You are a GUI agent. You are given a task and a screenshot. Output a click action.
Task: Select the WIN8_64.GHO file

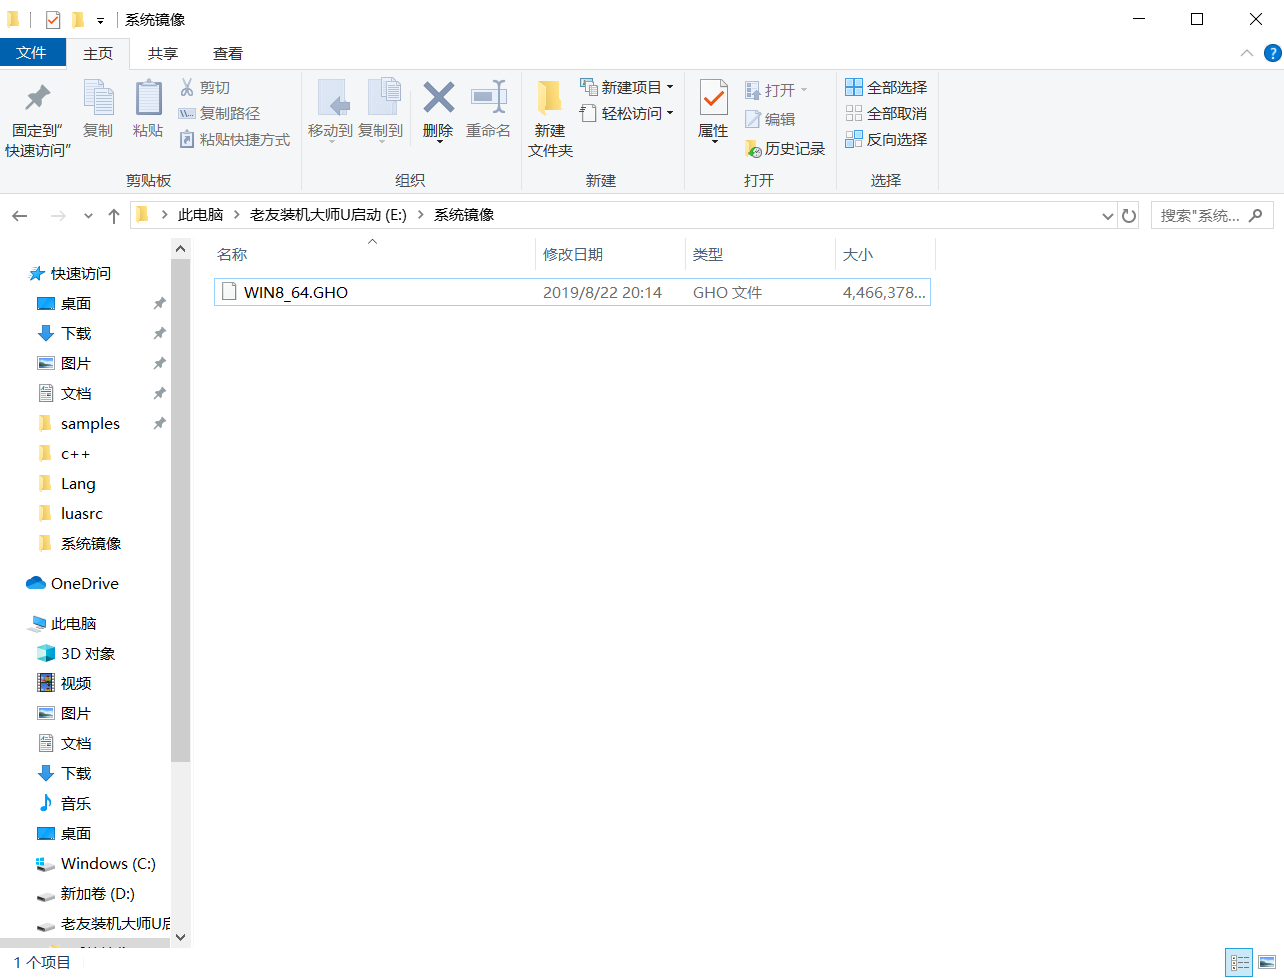[572, 292]
